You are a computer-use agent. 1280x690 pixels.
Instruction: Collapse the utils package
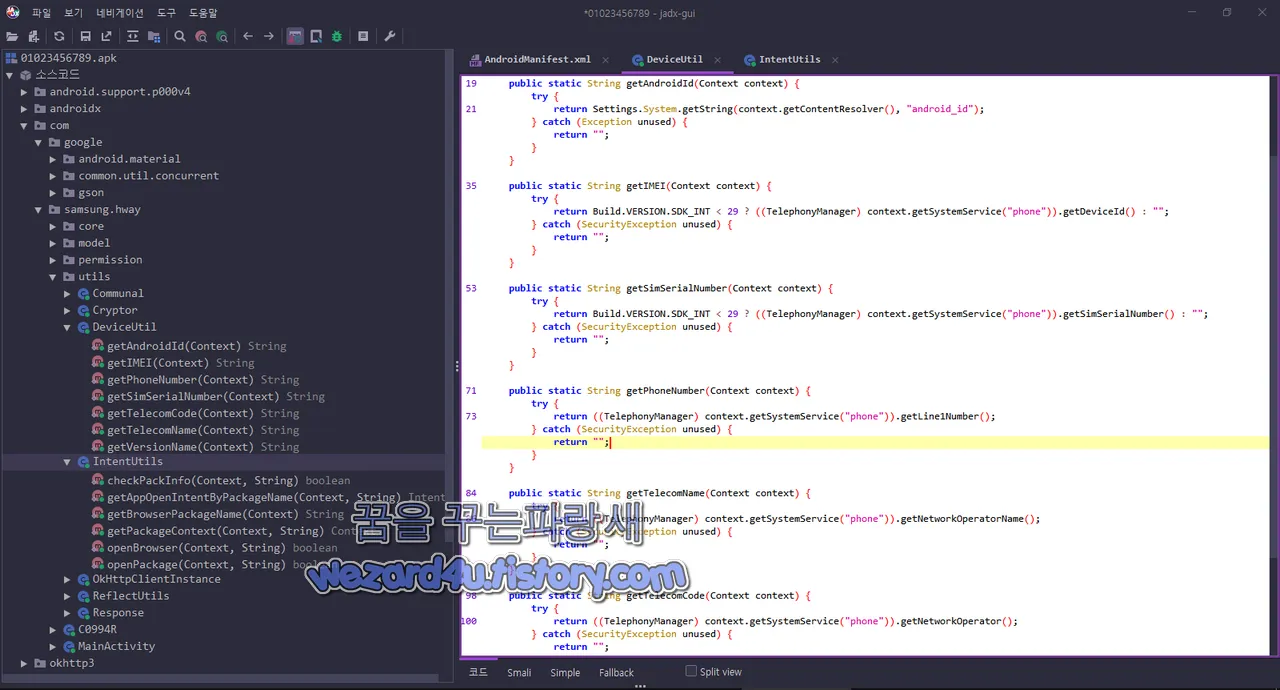click(x=54, y=277)
